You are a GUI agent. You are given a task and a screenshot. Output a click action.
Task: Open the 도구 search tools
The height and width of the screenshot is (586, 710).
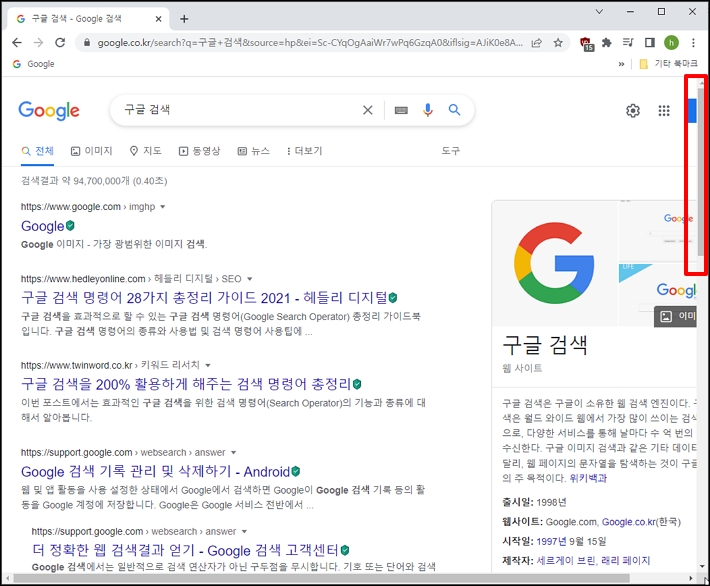pos(451,151)
